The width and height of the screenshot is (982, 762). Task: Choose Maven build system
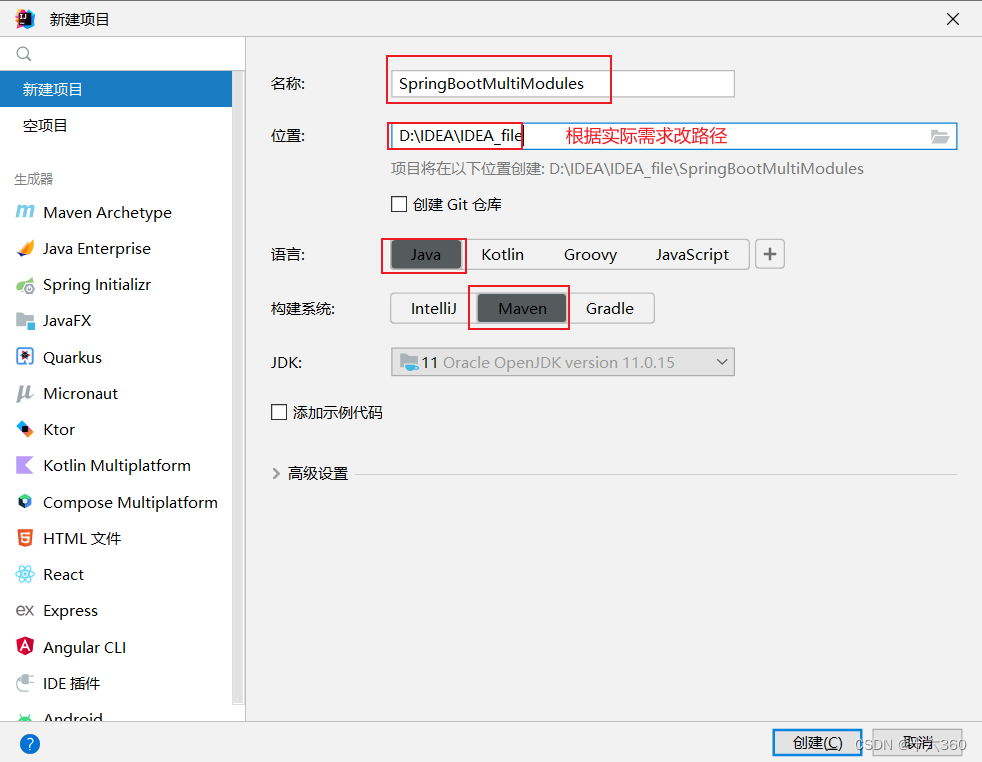pyautogui.click(x=522, y=309)
